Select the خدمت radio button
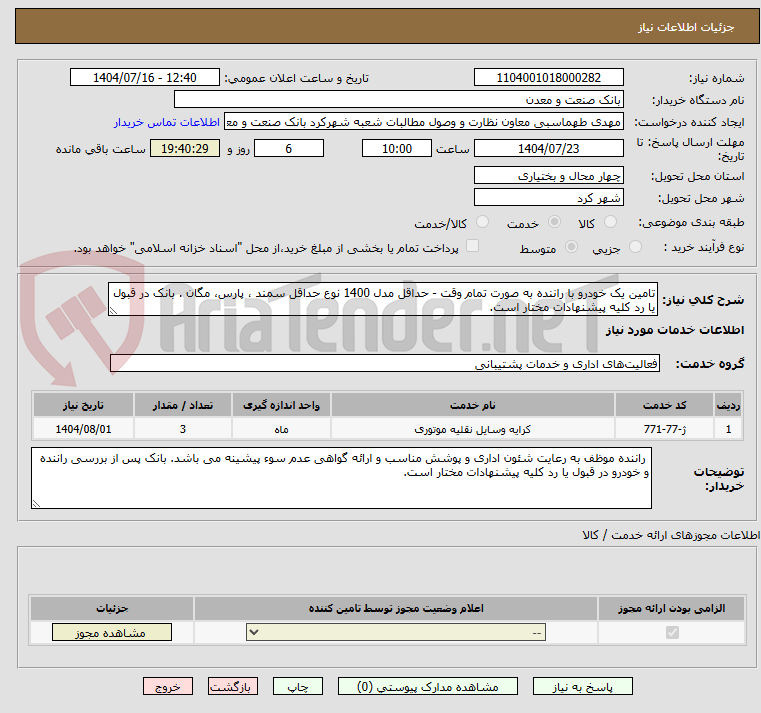 [x=554, y=222]
